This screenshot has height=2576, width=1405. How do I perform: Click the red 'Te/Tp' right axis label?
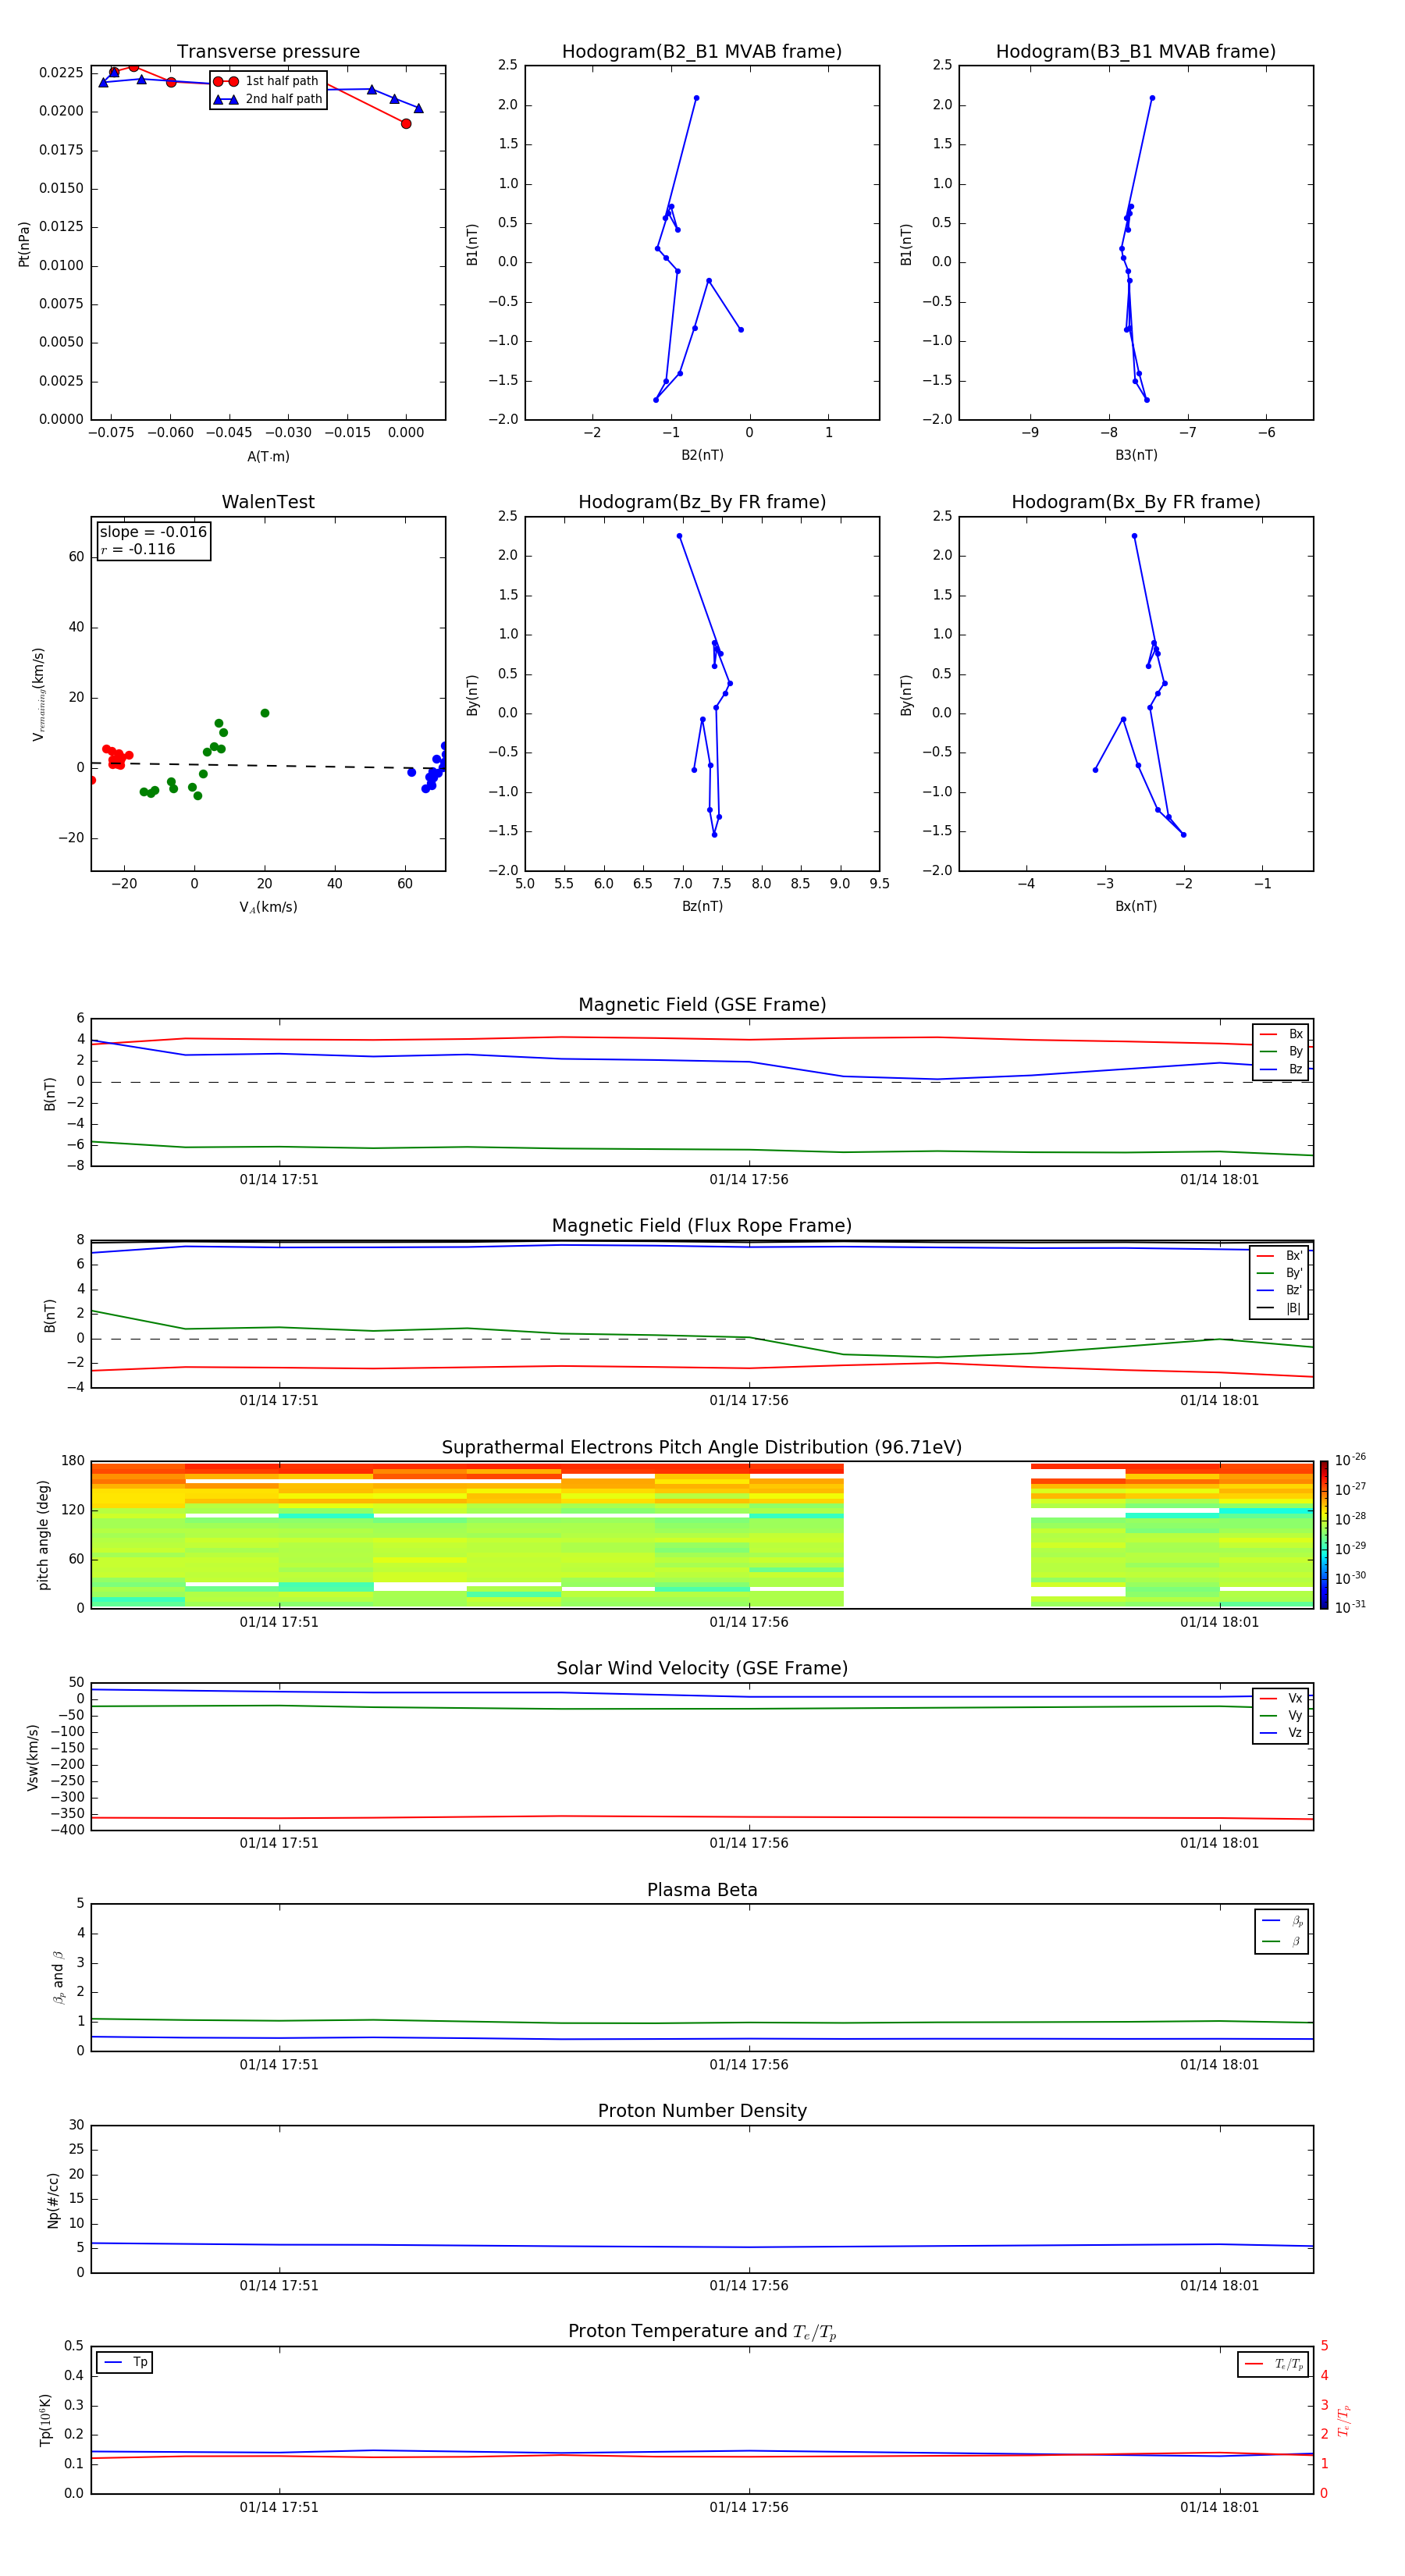click(x=1344, y=2420)
